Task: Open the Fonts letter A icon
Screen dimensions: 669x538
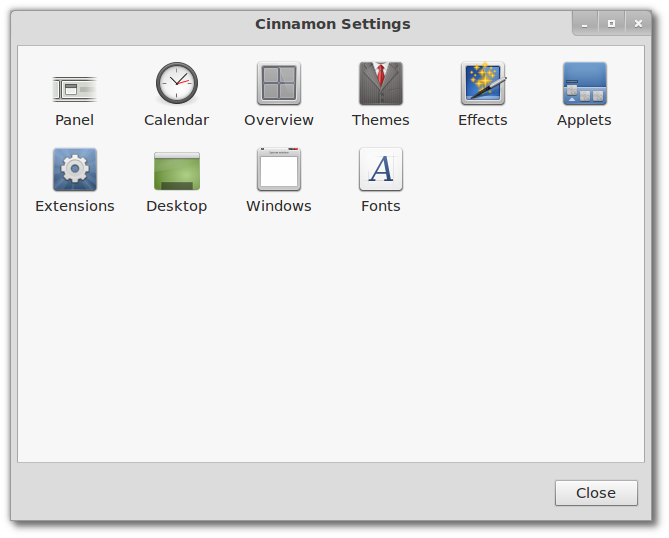Action: click(381, 170)
